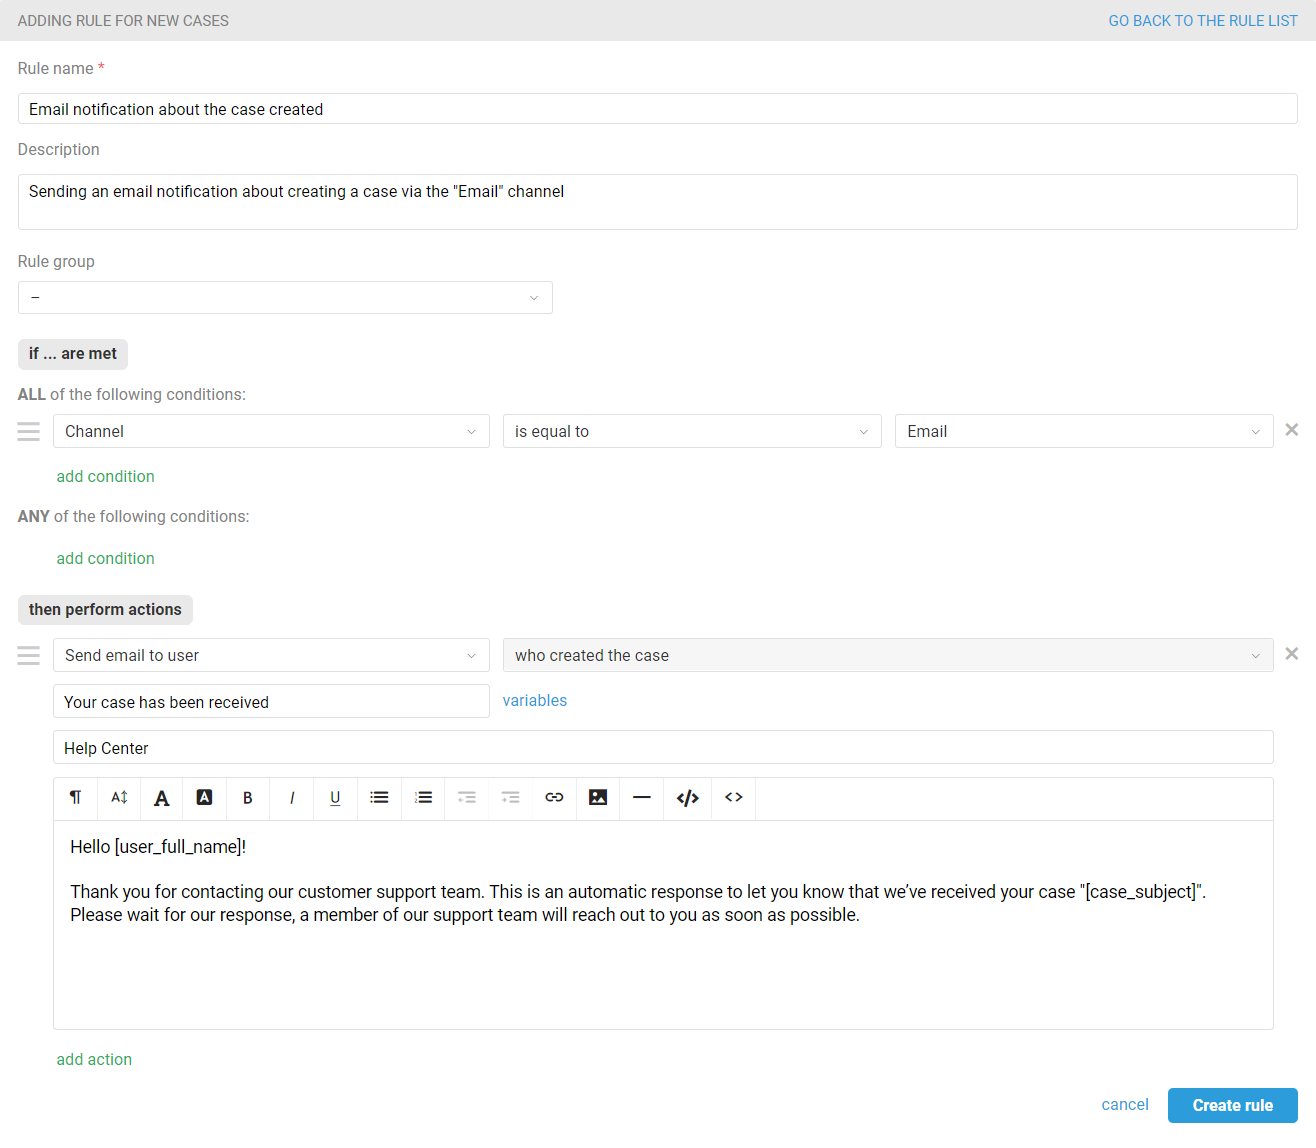Go back to the rule list
Viewport: 1316px width, 1148px height.
click(x=1202, y=21)
